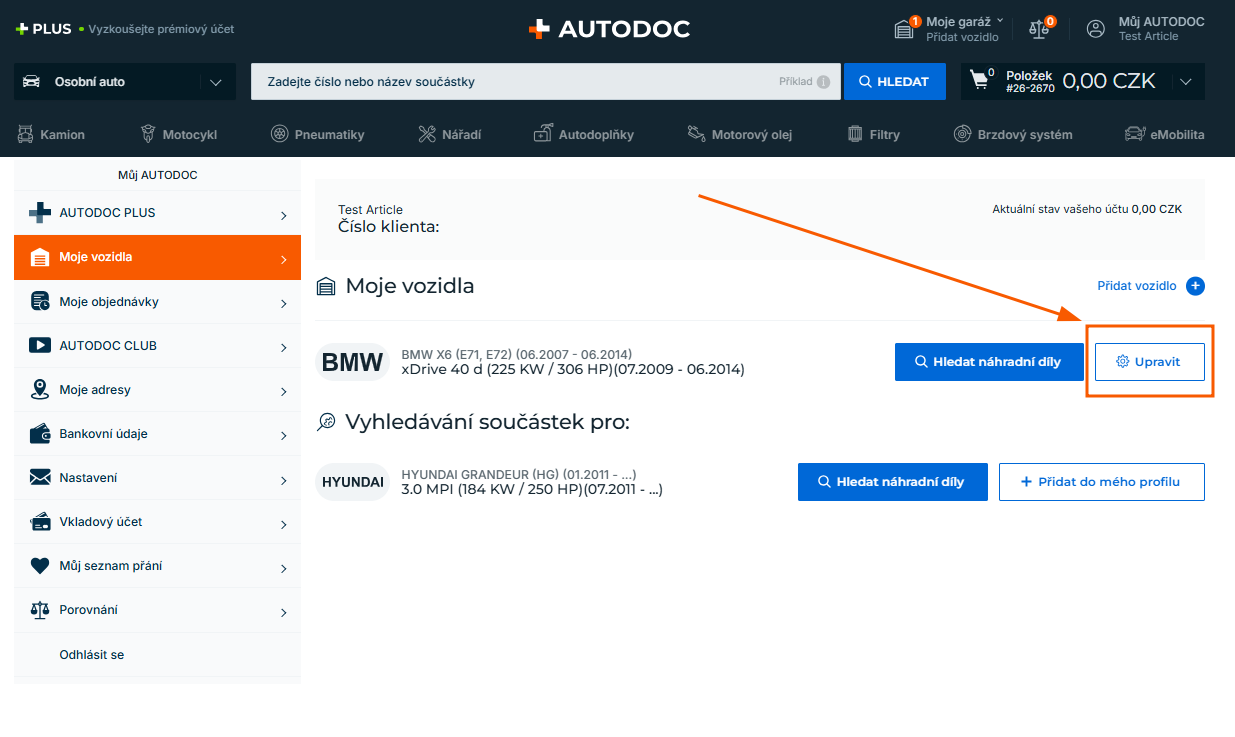This screenshot has height=737, width=1235.
Task: Click the Odhlásit se logout link
Action: (92, 654)
